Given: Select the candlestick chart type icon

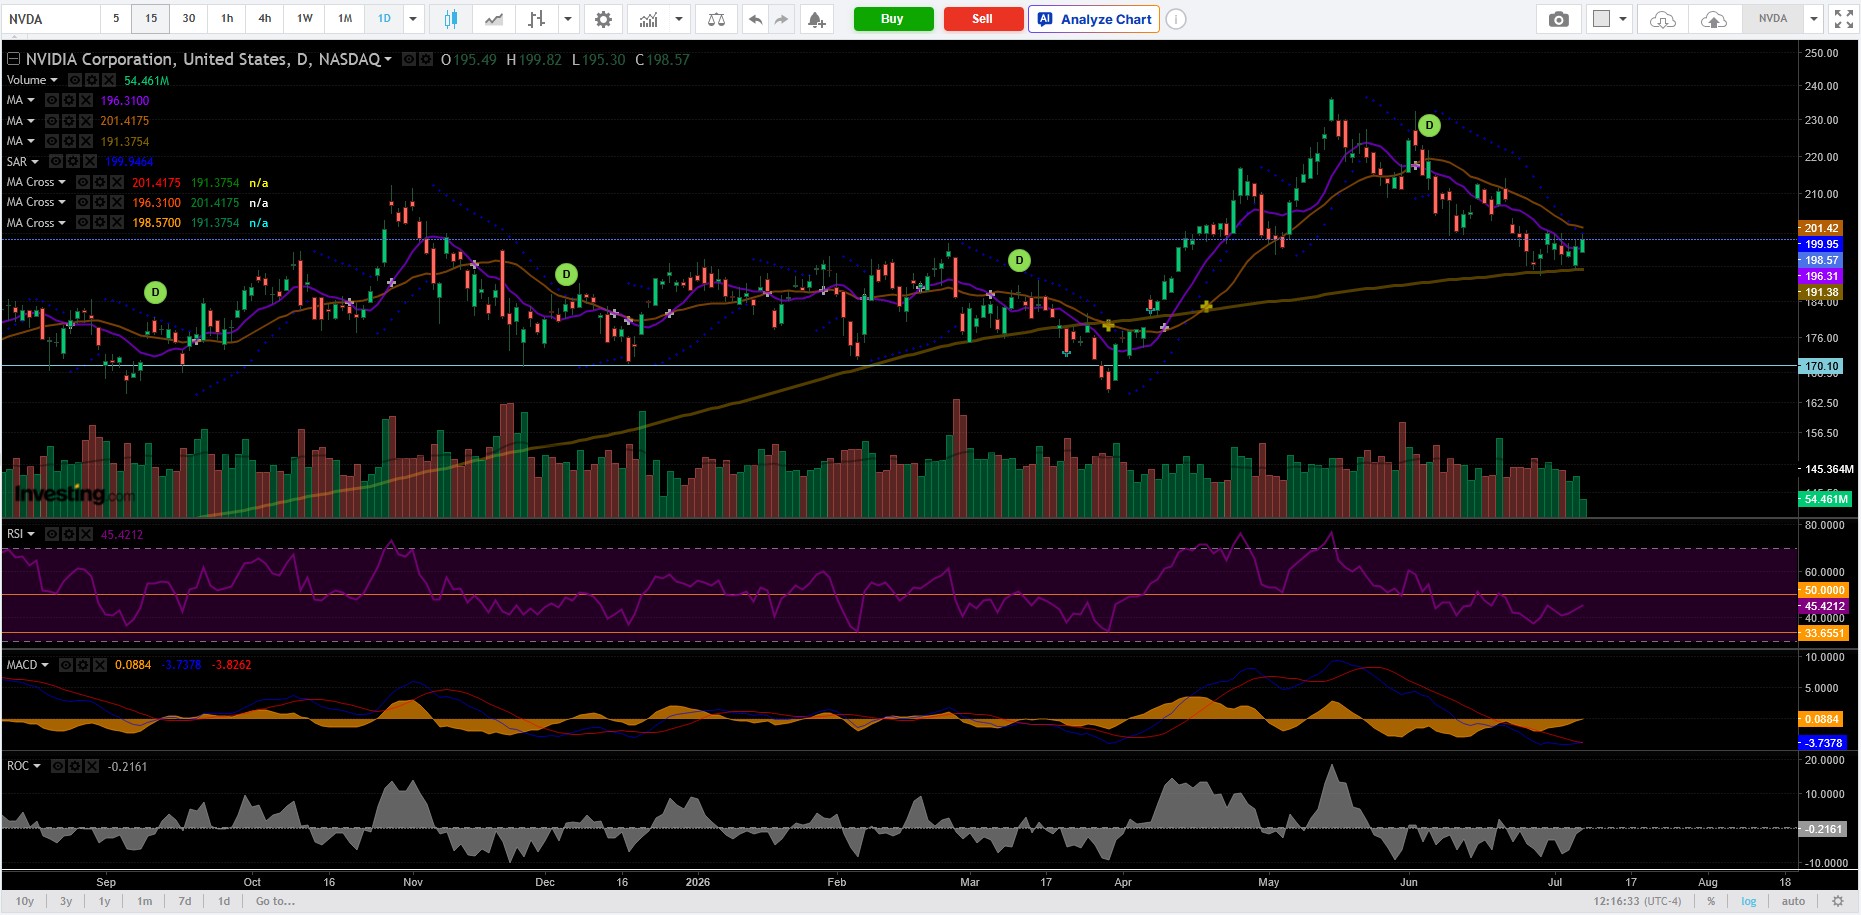Looking at the screenshot, I should coord(451,19).
